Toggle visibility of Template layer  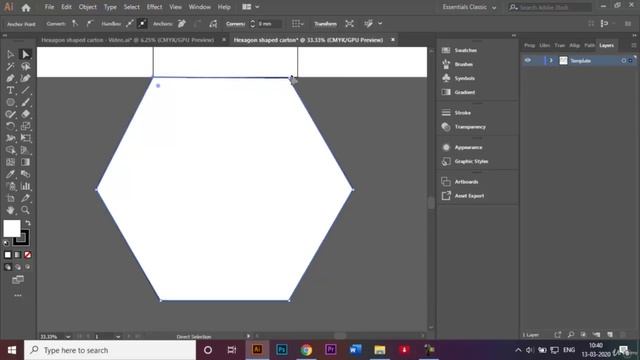pos(528,60)
